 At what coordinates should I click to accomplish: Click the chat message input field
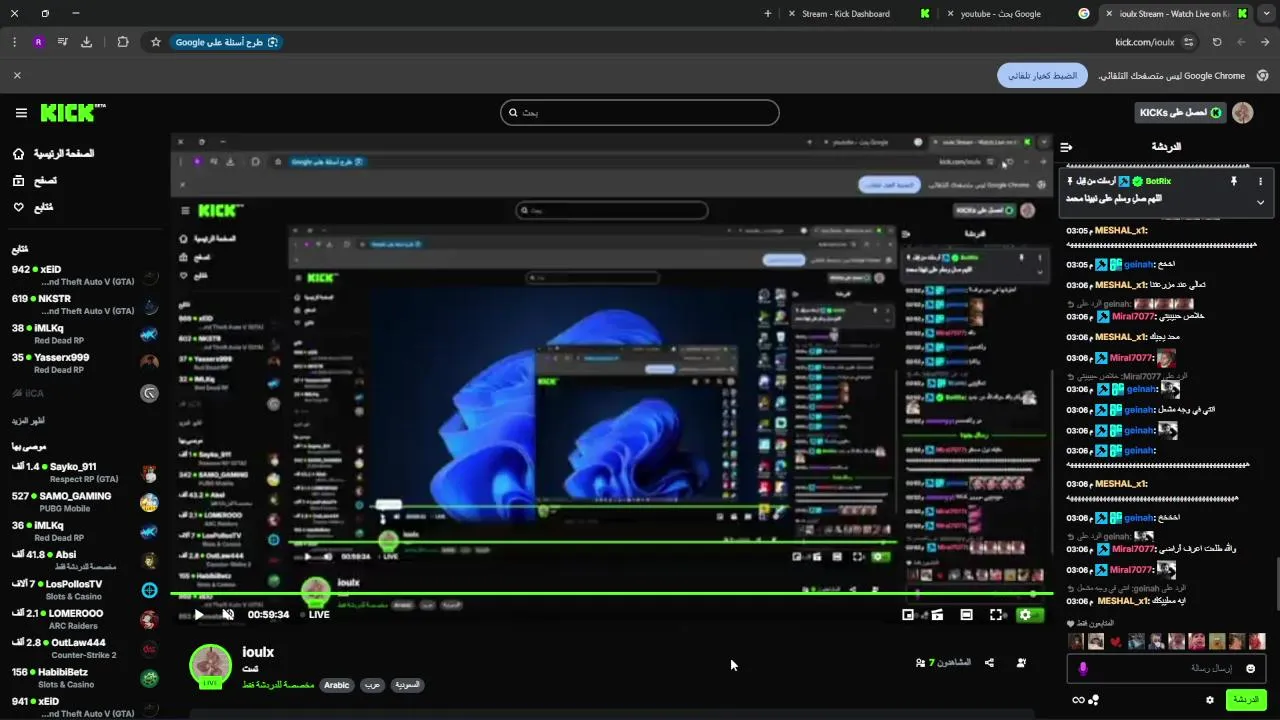(1168, 668)
